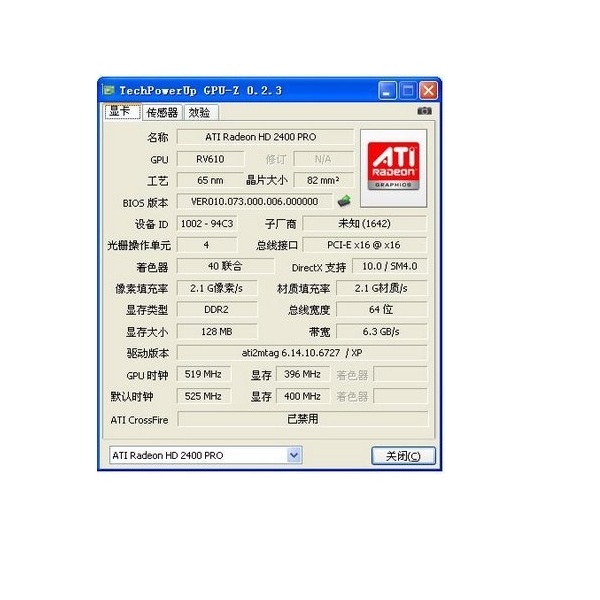Click the GPU clock 519 MHz value
Image resolution: width=600 pixels, height=600 pixels.
(x=204, y=374)
